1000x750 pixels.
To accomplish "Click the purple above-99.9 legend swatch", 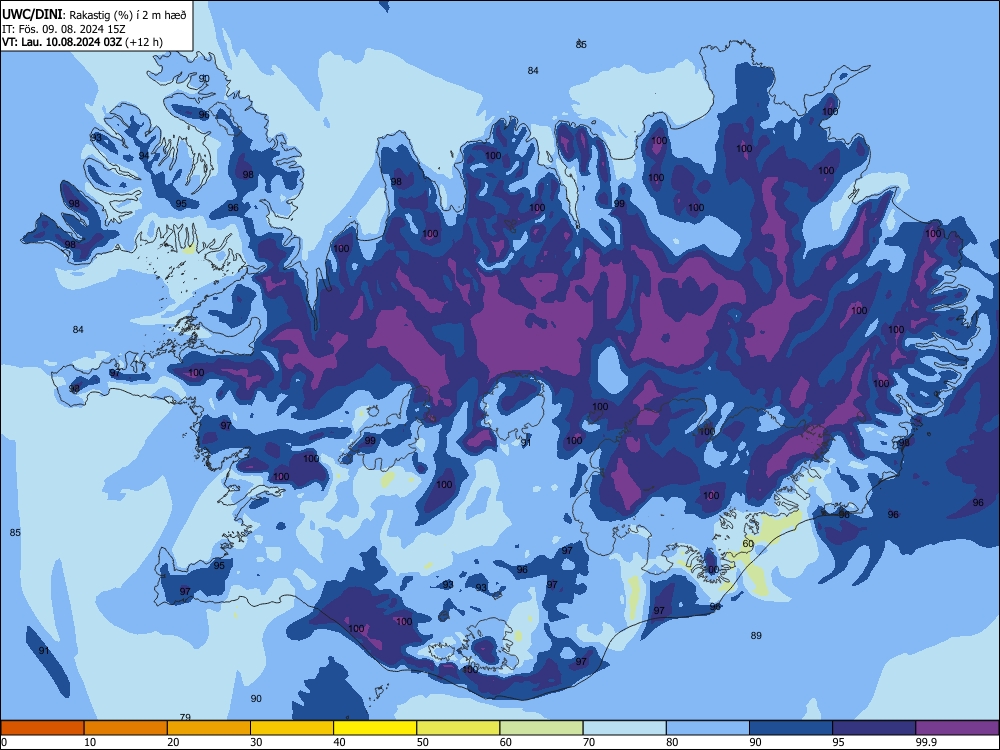I will coord(957,728).
